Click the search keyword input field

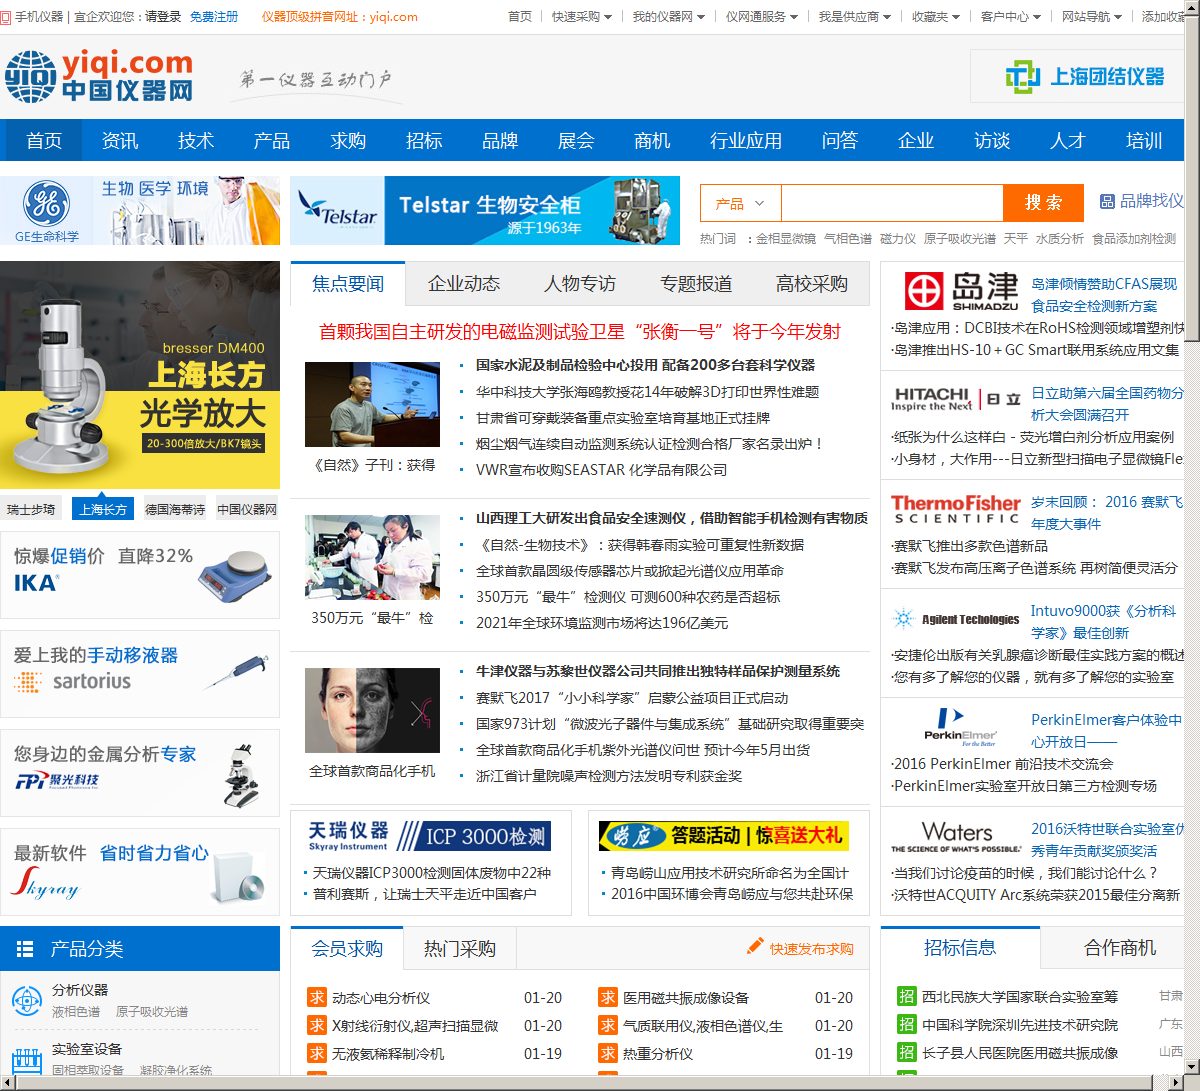coord(892,203)
